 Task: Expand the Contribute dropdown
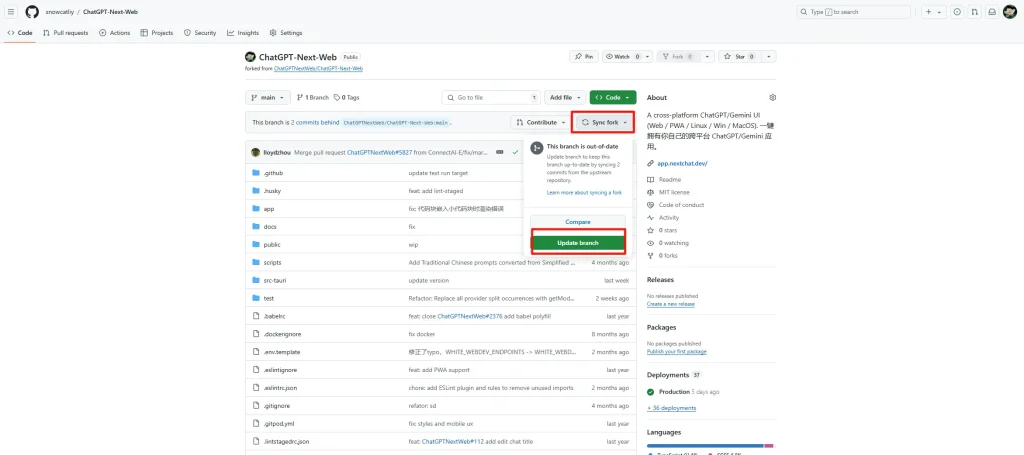[x=540, y=122]
